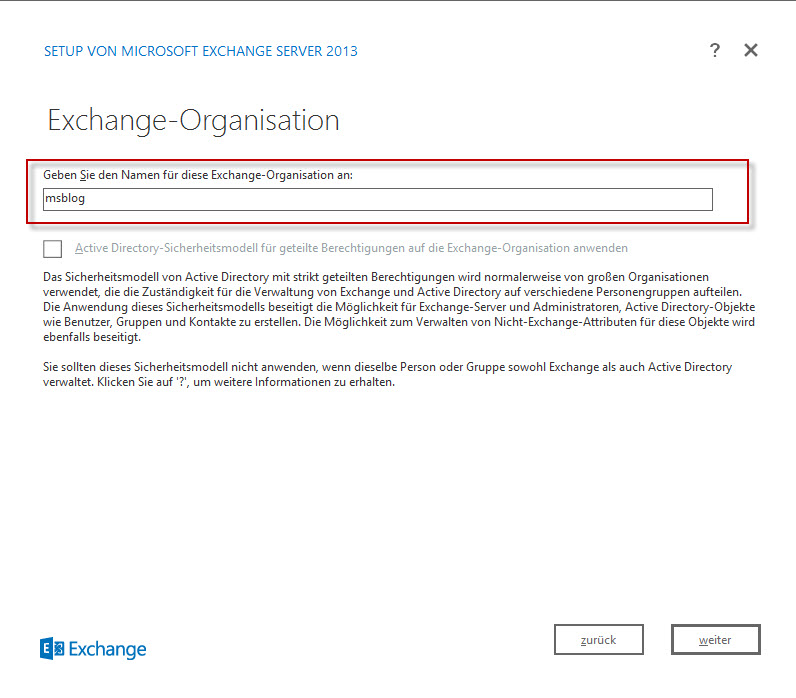Enable the Active Directory split permissions checkbox
The width and height of the screenshot is (796, 698).
point(53,249)
